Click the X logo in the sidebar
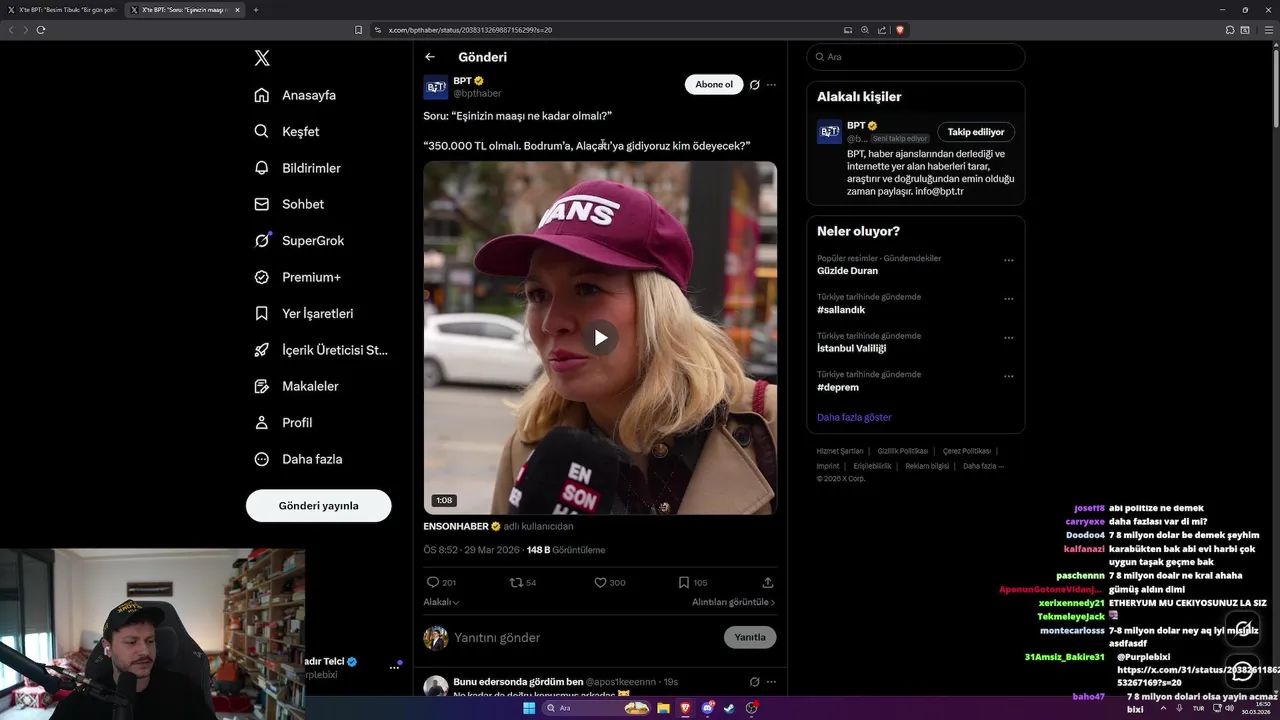Viewport: 1280px width, 720px height. tap(262, 58)
